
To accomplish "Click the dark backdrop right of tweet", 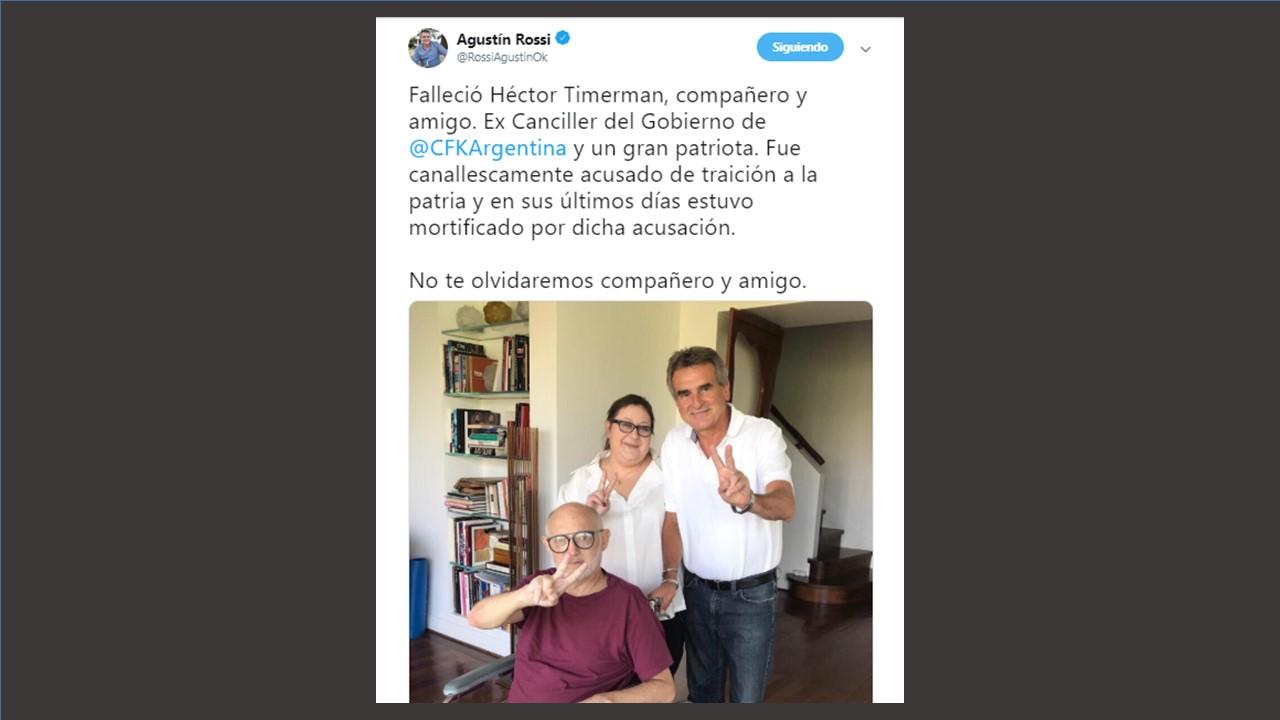I will [1092, 360].
